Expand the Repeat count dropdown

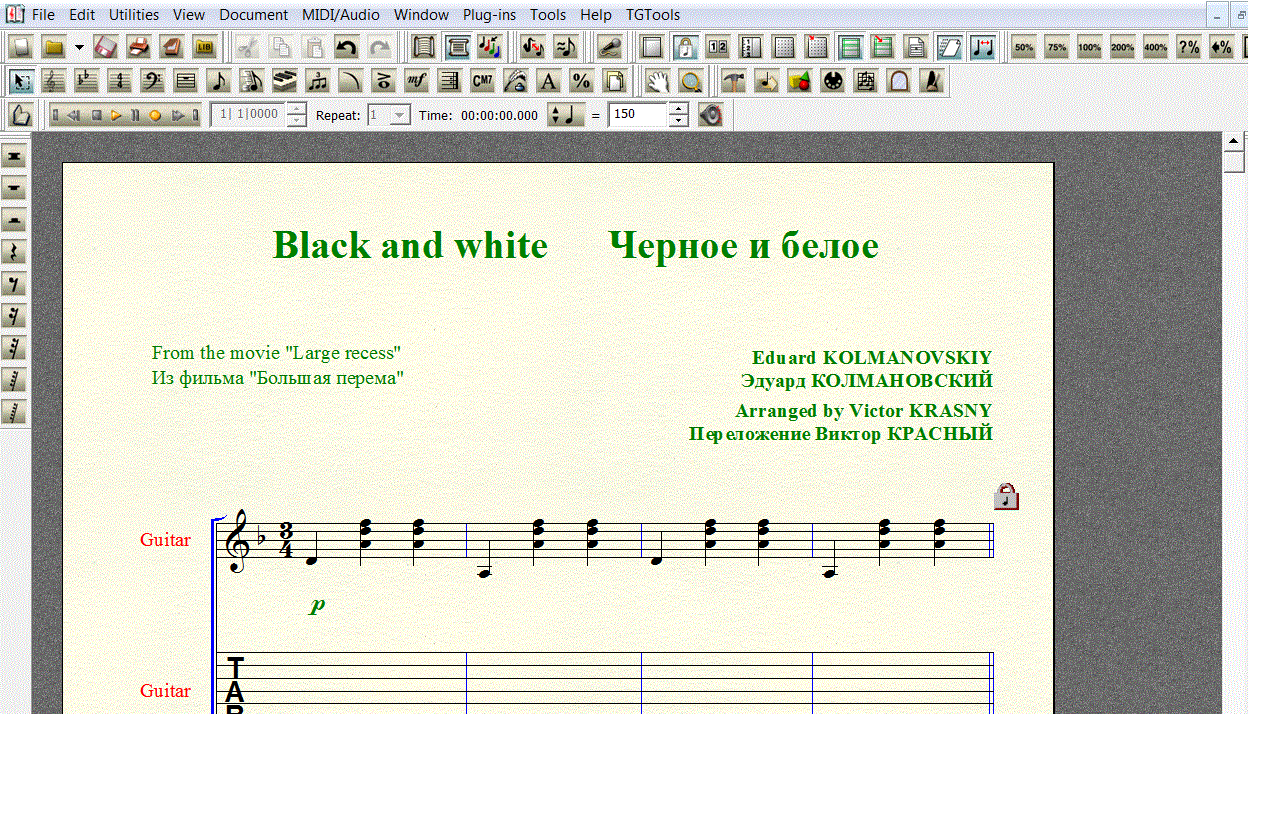pos(400,115)
